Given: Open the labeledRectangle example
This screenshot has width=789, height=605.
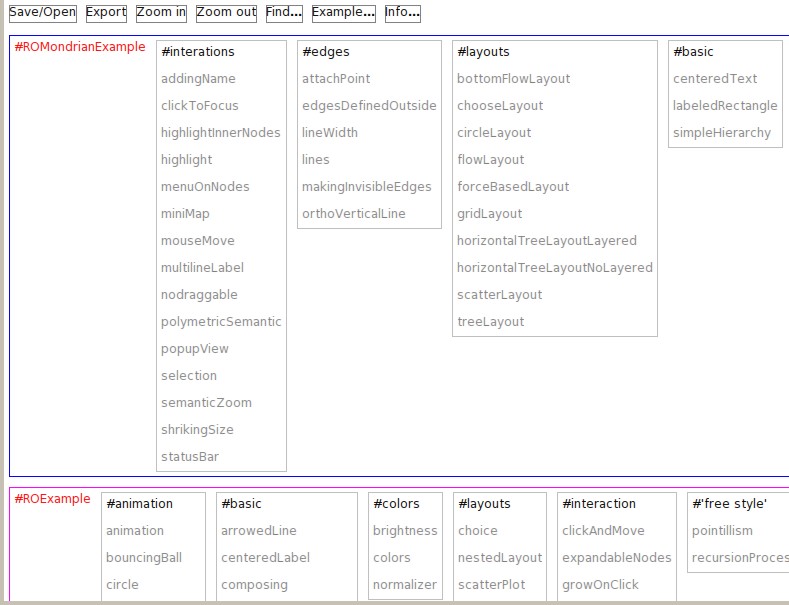Looking at the screenshot, I should click(725, 106).
